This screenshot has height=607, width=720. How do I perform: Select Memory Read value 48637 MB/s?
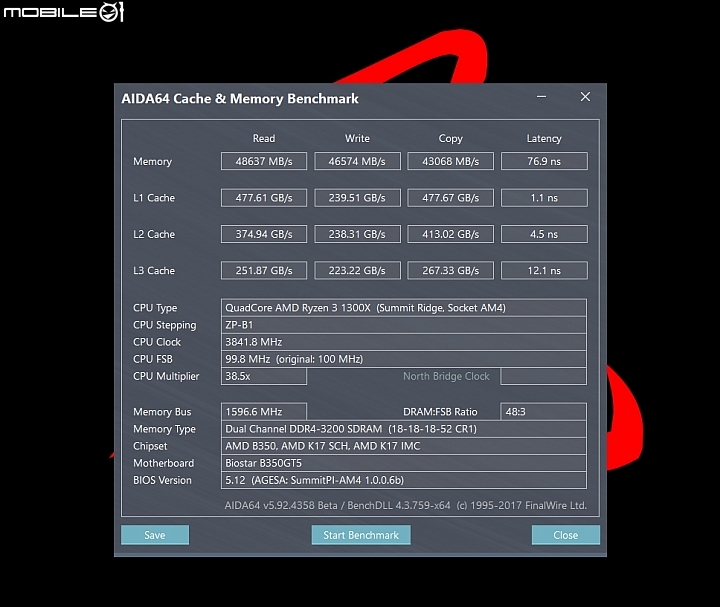coord(264,161)
